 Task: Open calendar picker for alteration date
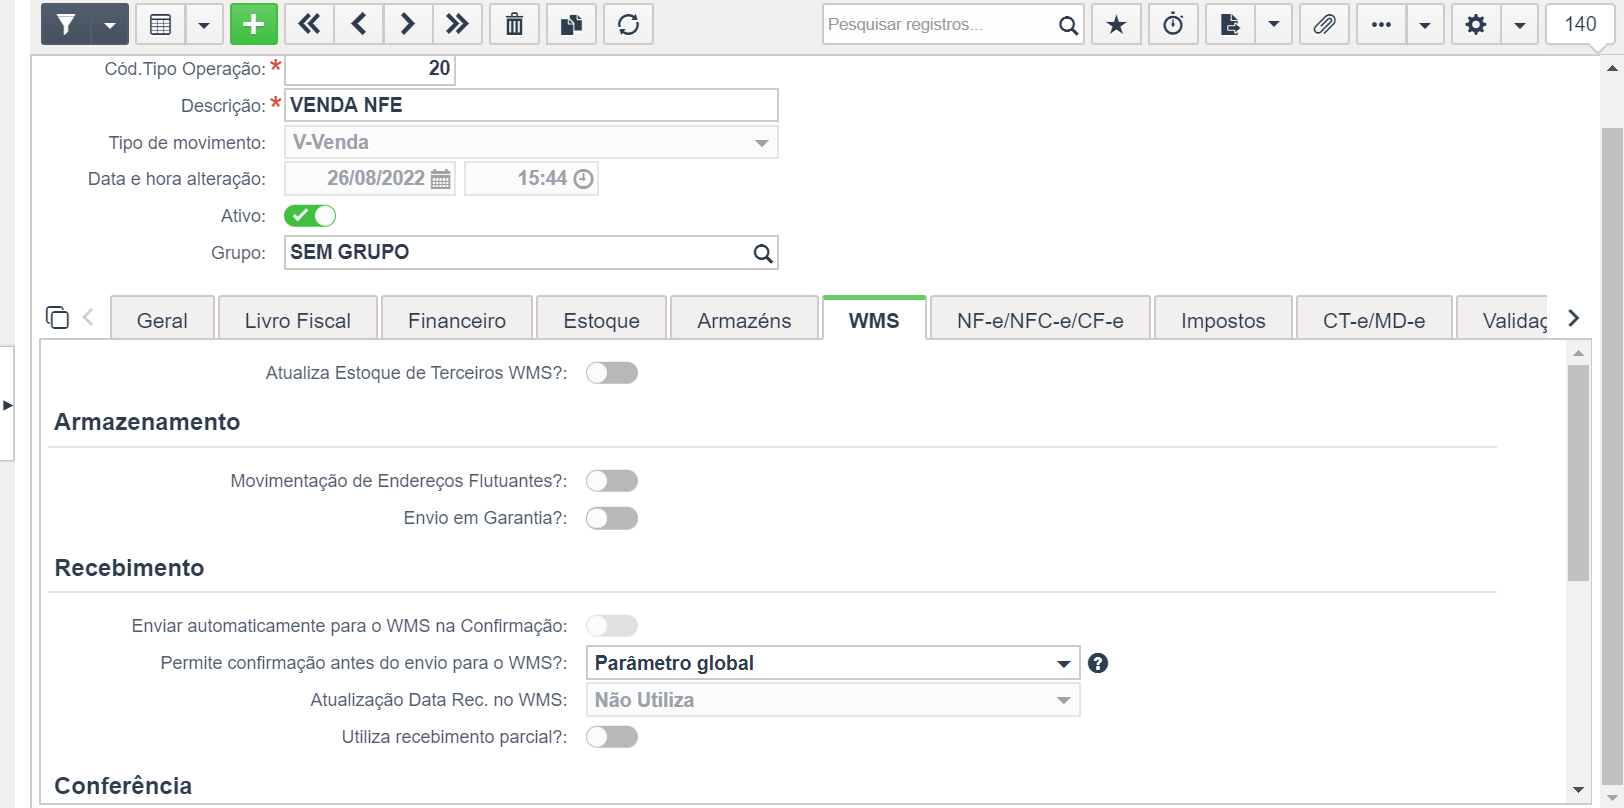coord(440,179)
